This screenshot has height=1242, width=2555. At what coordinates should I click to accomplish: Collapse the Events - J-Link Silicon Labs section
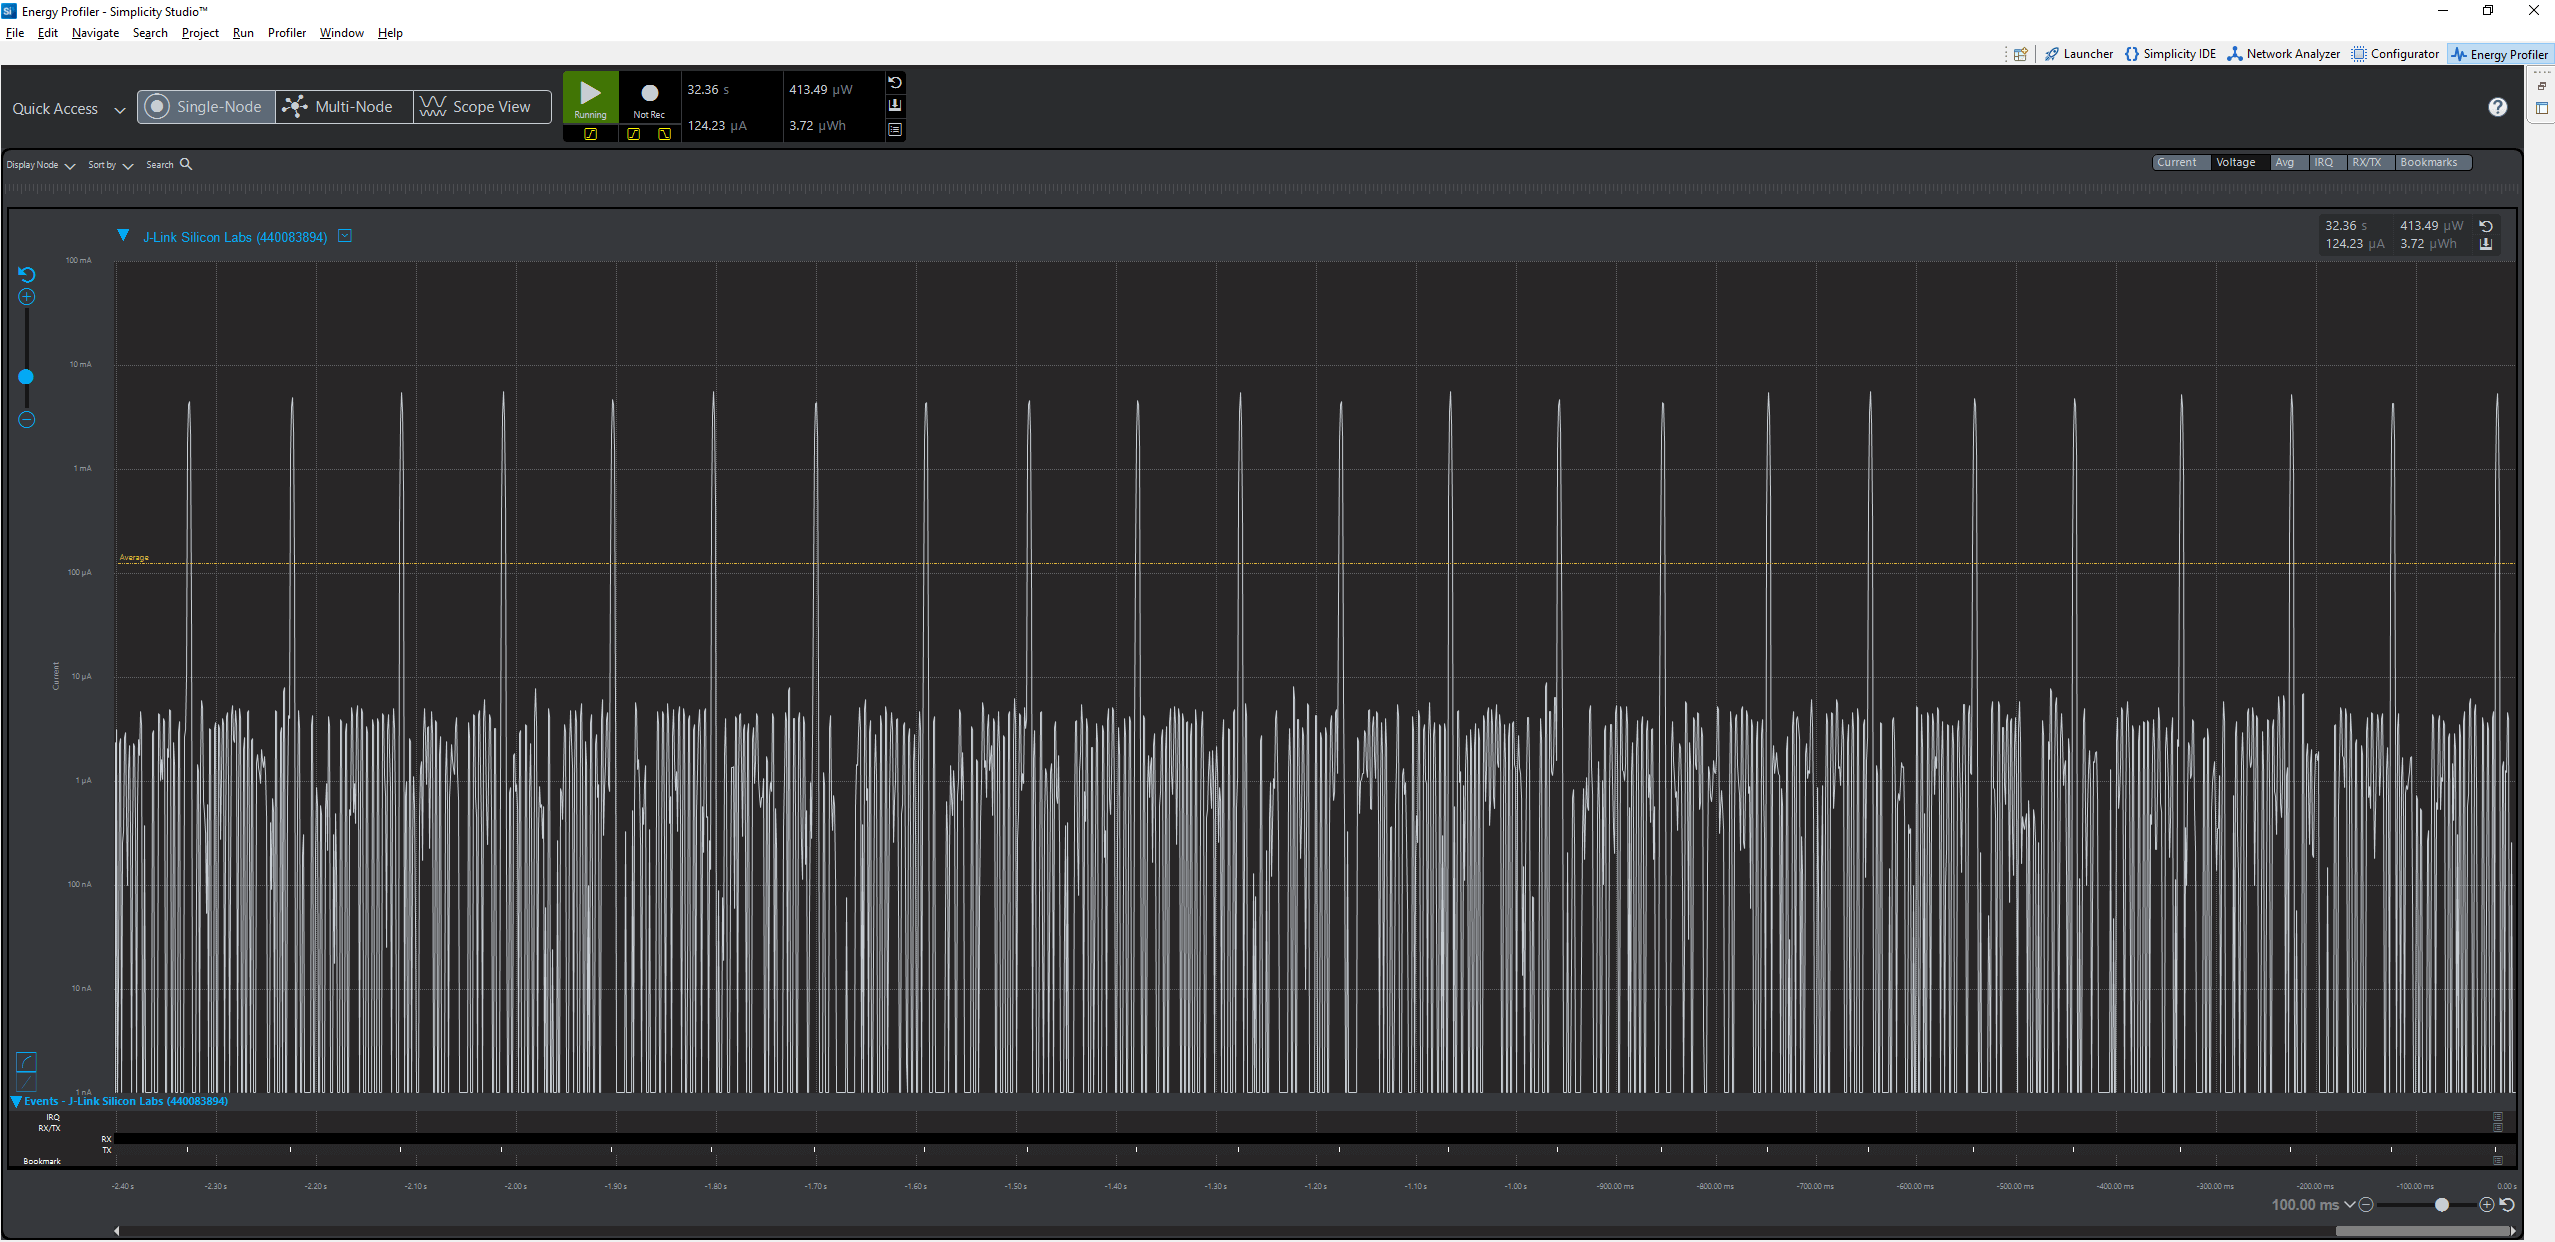tap(15, 1101)
